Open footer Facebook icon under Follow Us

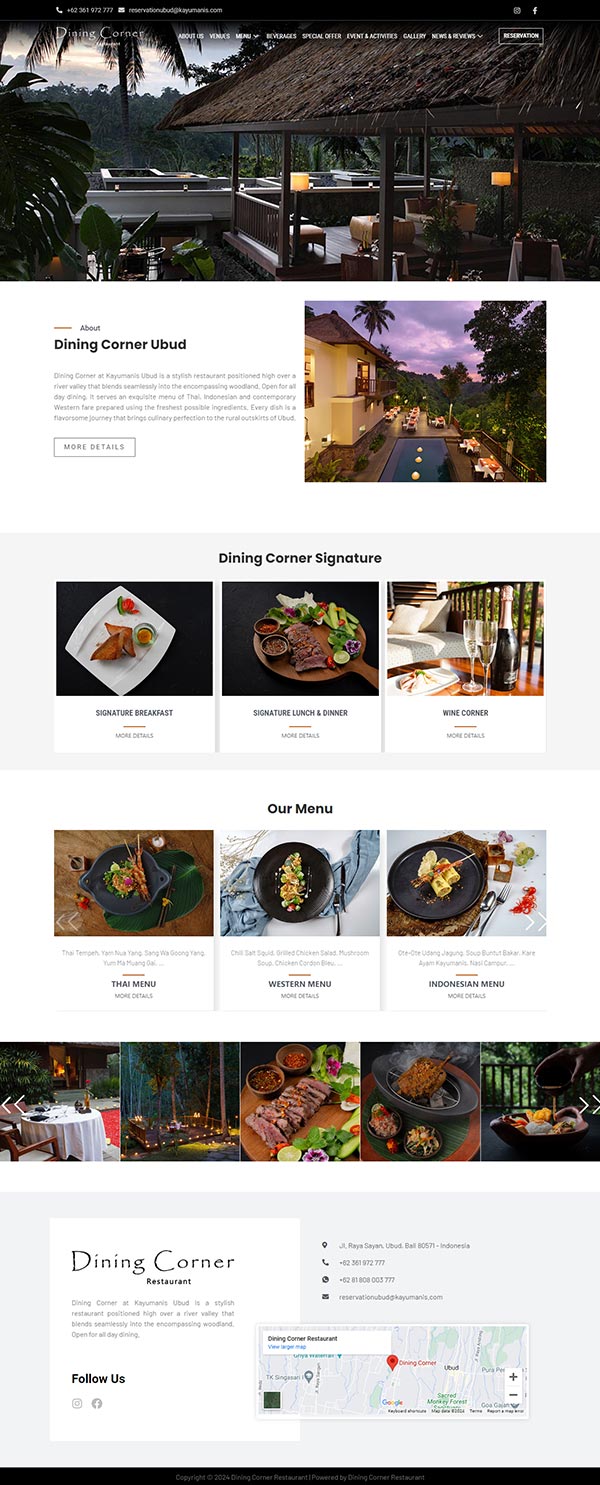coord(97,1403)
